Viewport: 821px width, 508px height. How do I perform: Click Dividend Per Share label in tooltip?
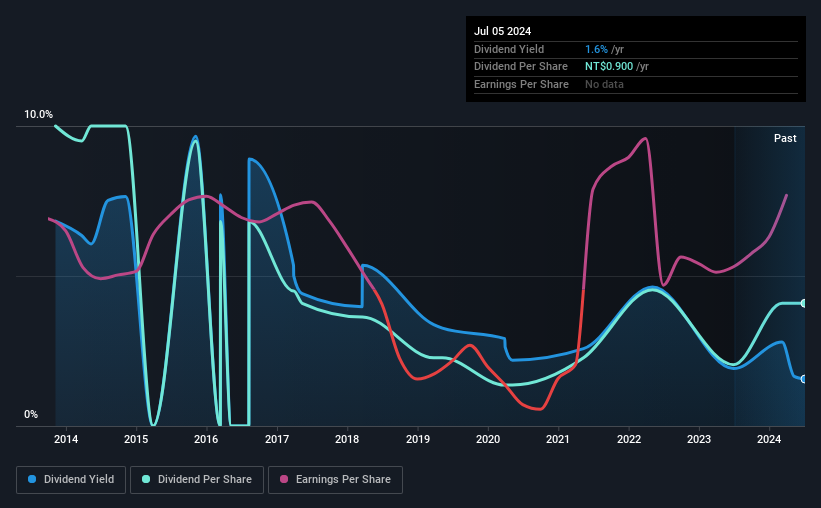(521, 67)
